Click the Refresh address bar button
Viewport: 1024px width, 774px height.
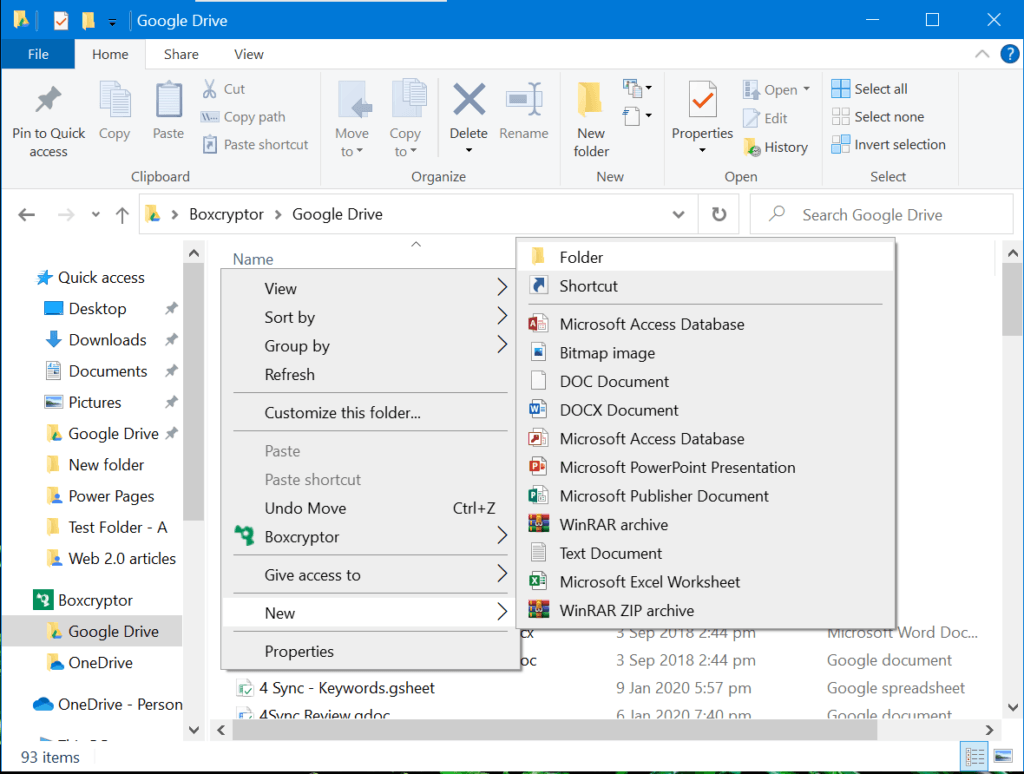click(x=719, y=214)
